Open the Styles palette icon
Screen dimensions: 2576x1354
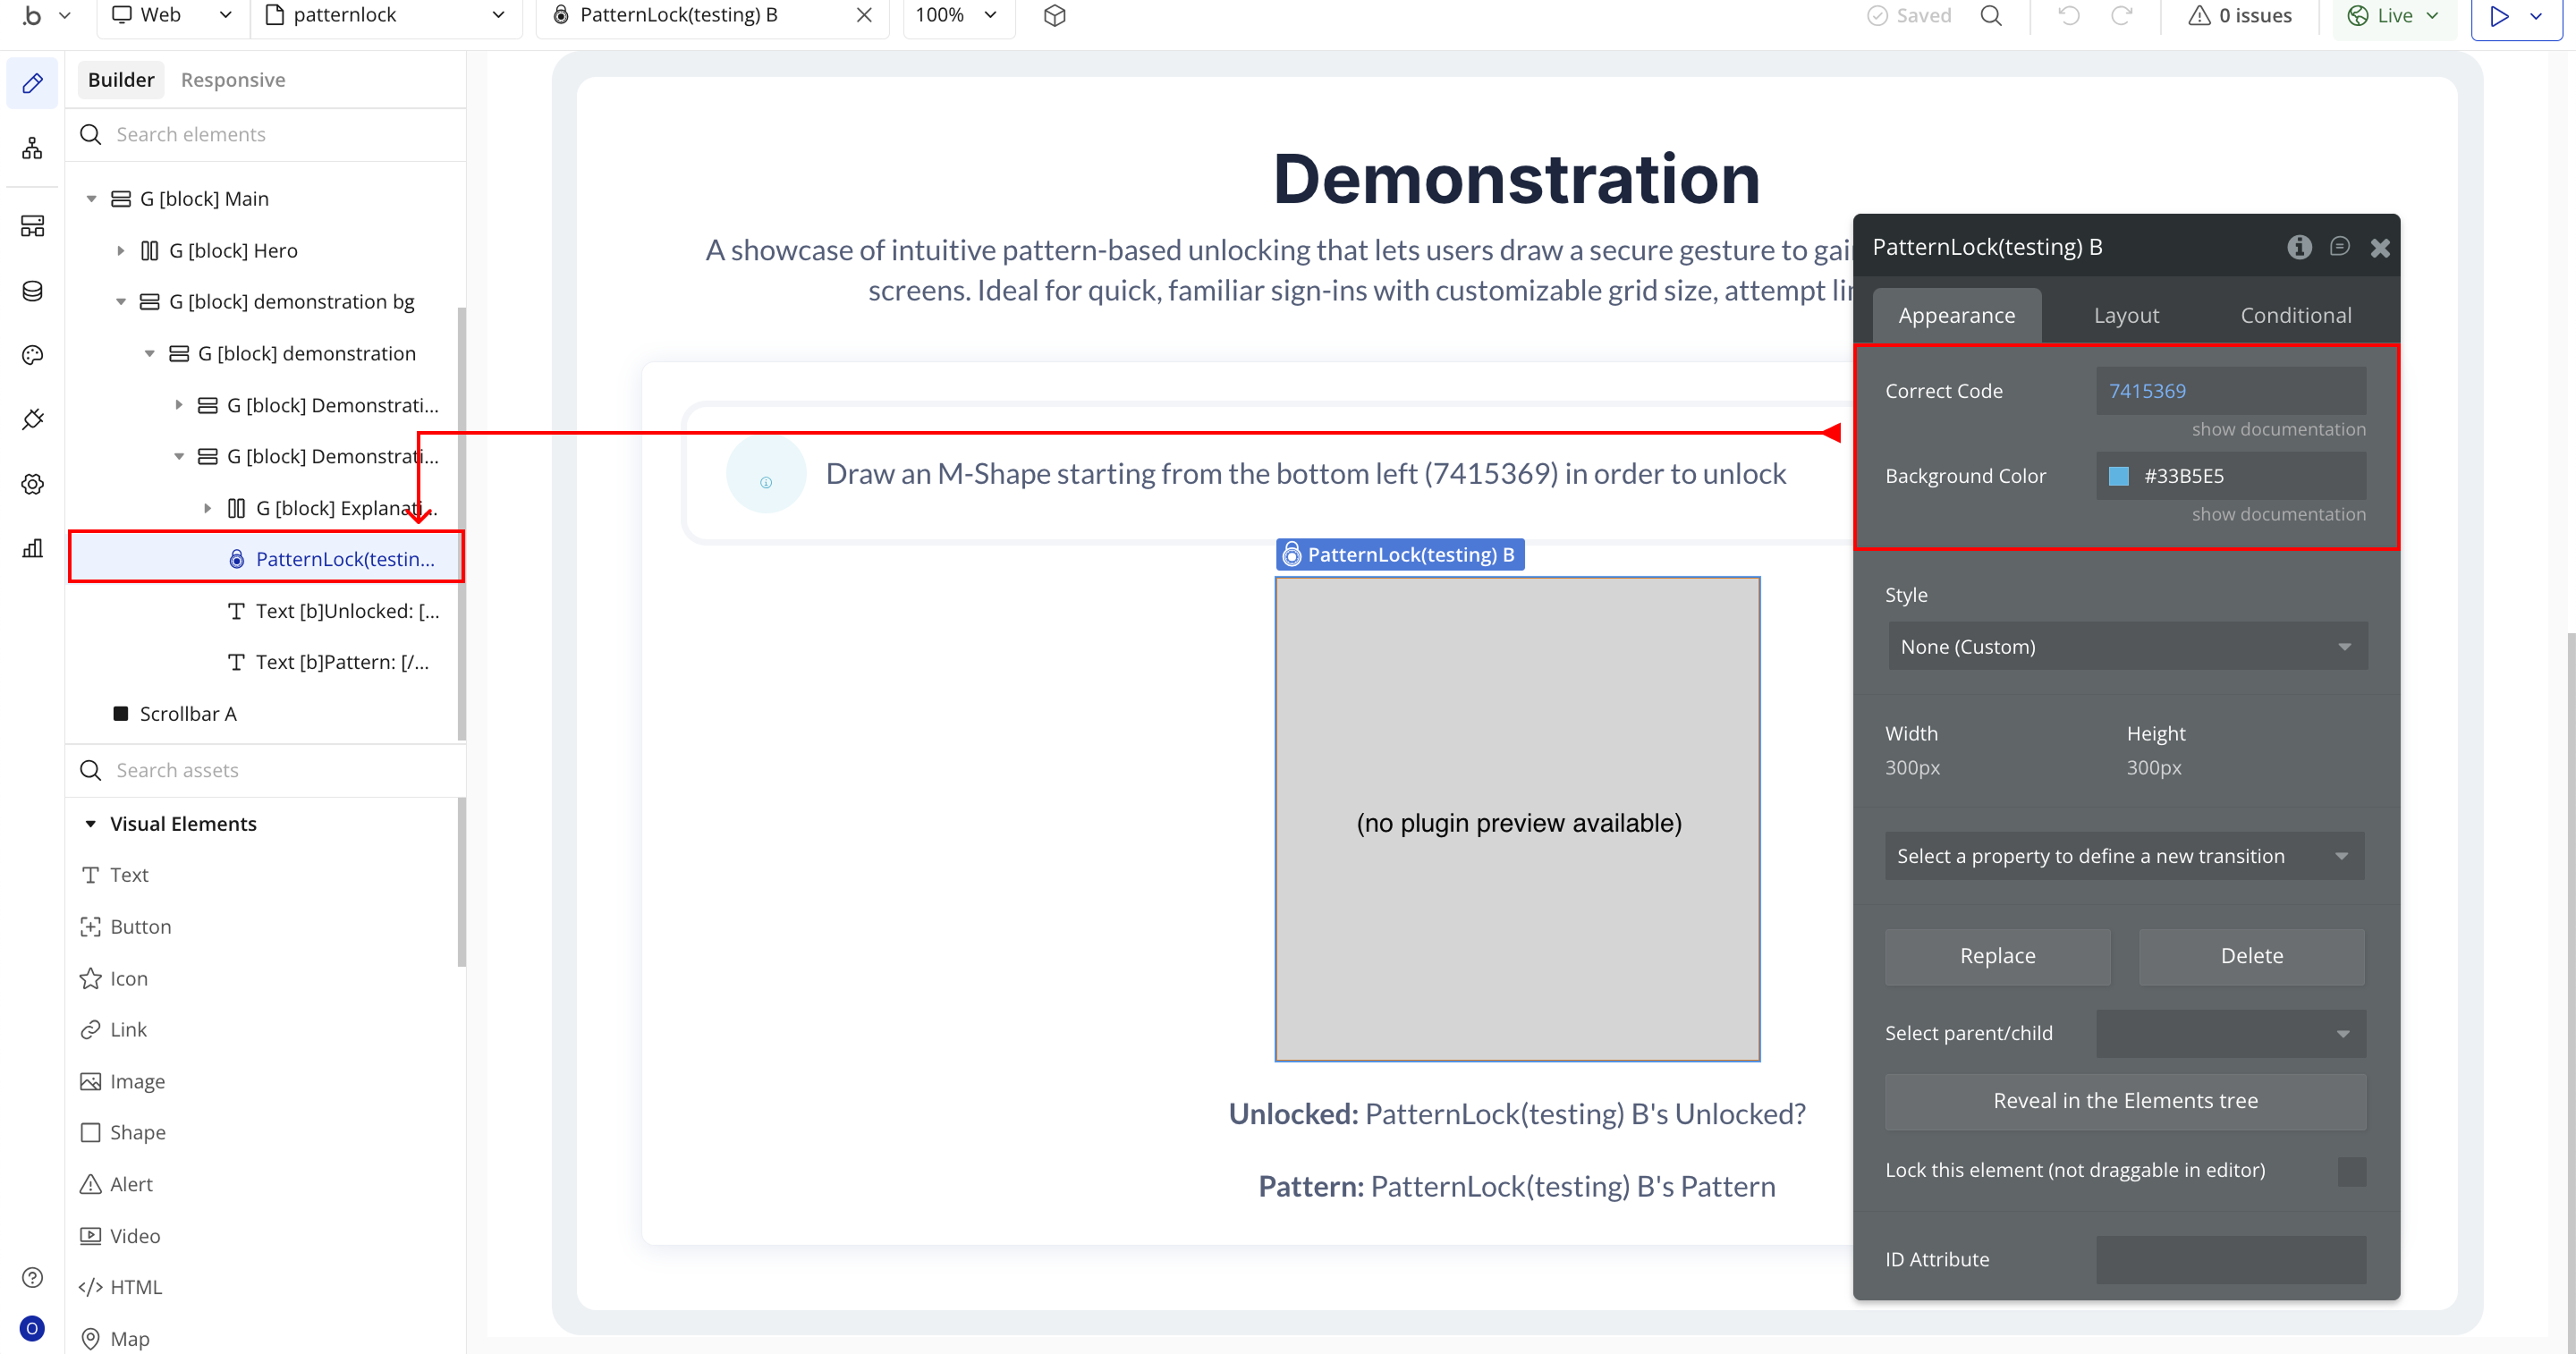[32, 355]
